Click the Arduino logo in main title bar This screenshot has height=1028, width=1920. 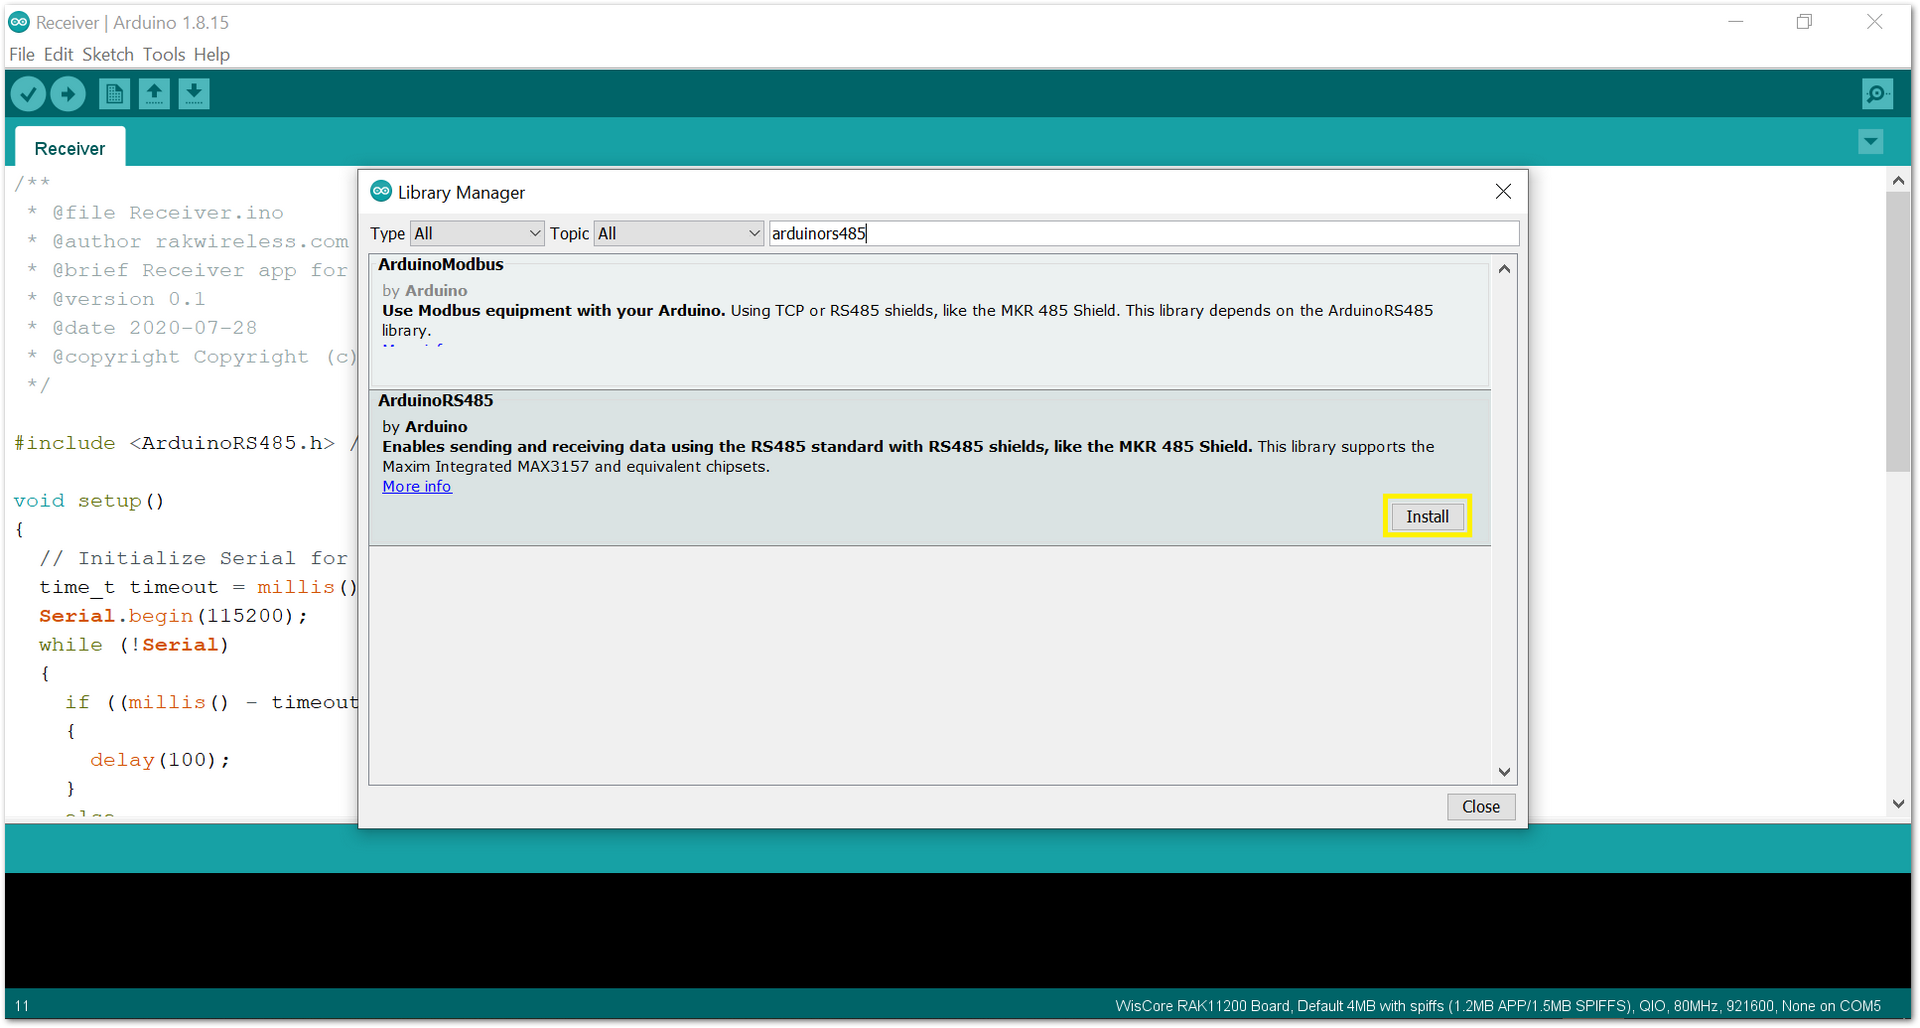19,22
